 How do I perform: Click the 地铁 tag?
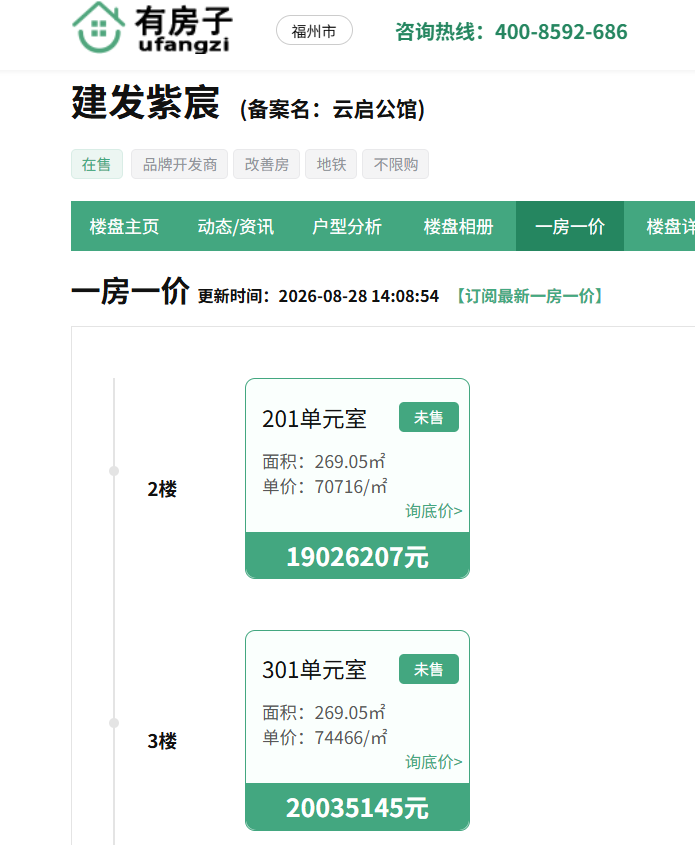[x=331, y=164]
